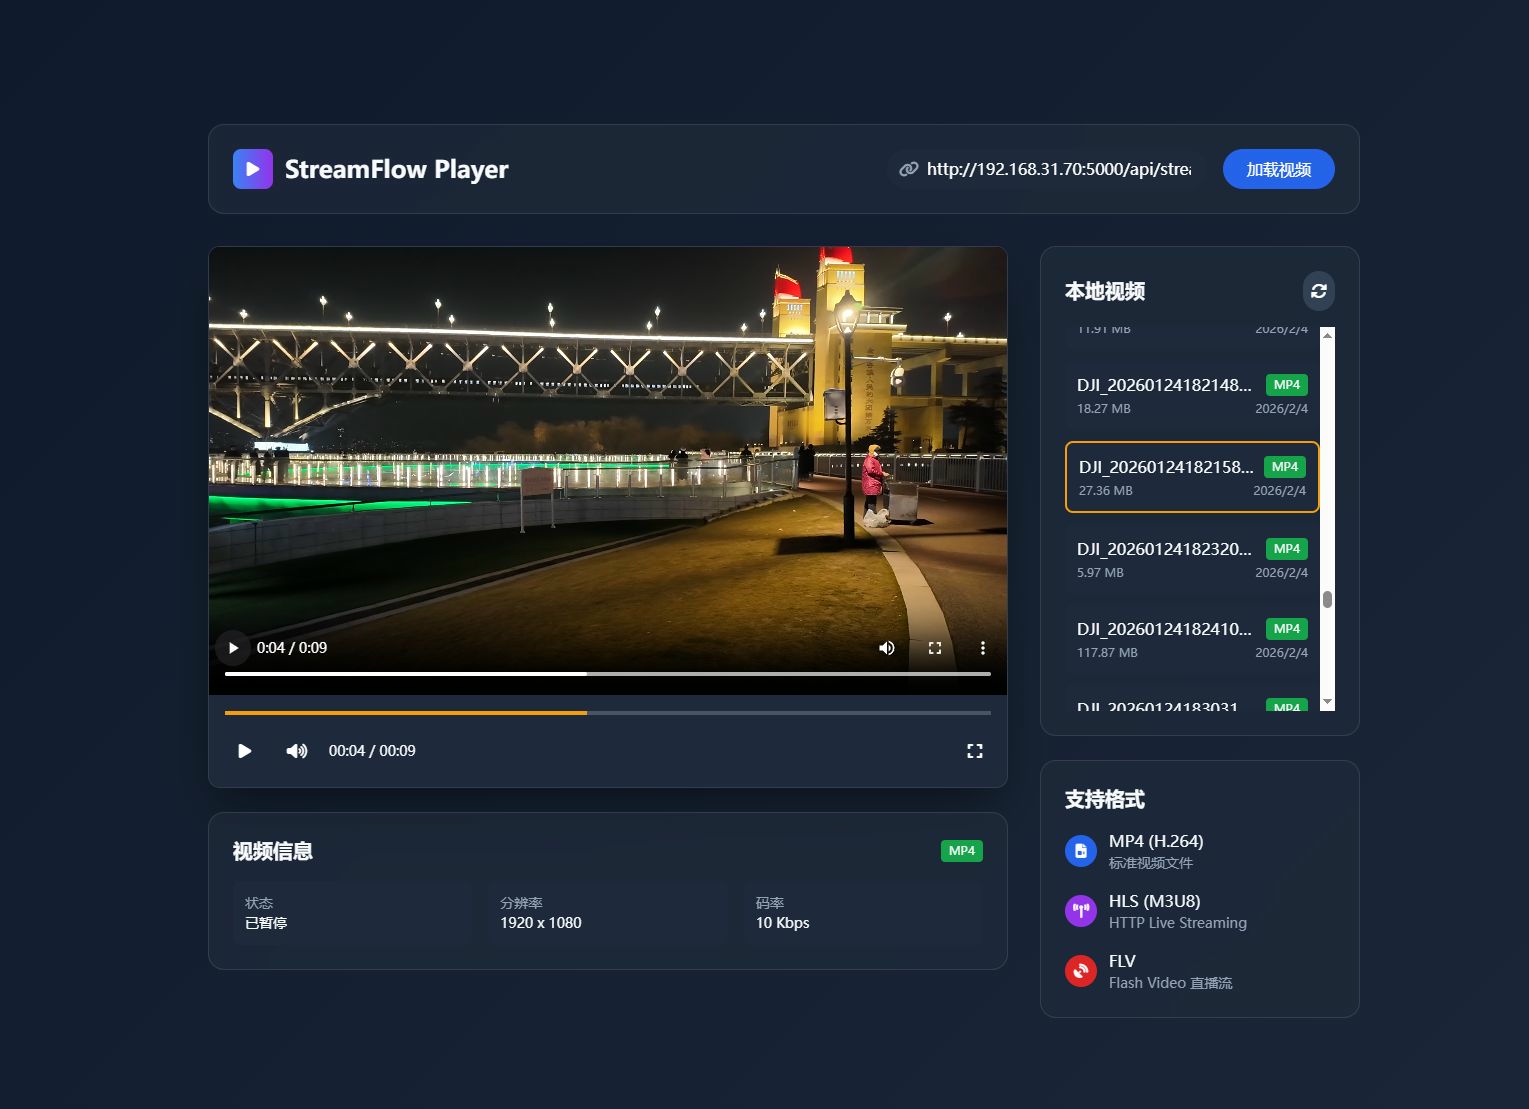
Task: Seek on the white overlay progress bar
Action: [608, 674]
